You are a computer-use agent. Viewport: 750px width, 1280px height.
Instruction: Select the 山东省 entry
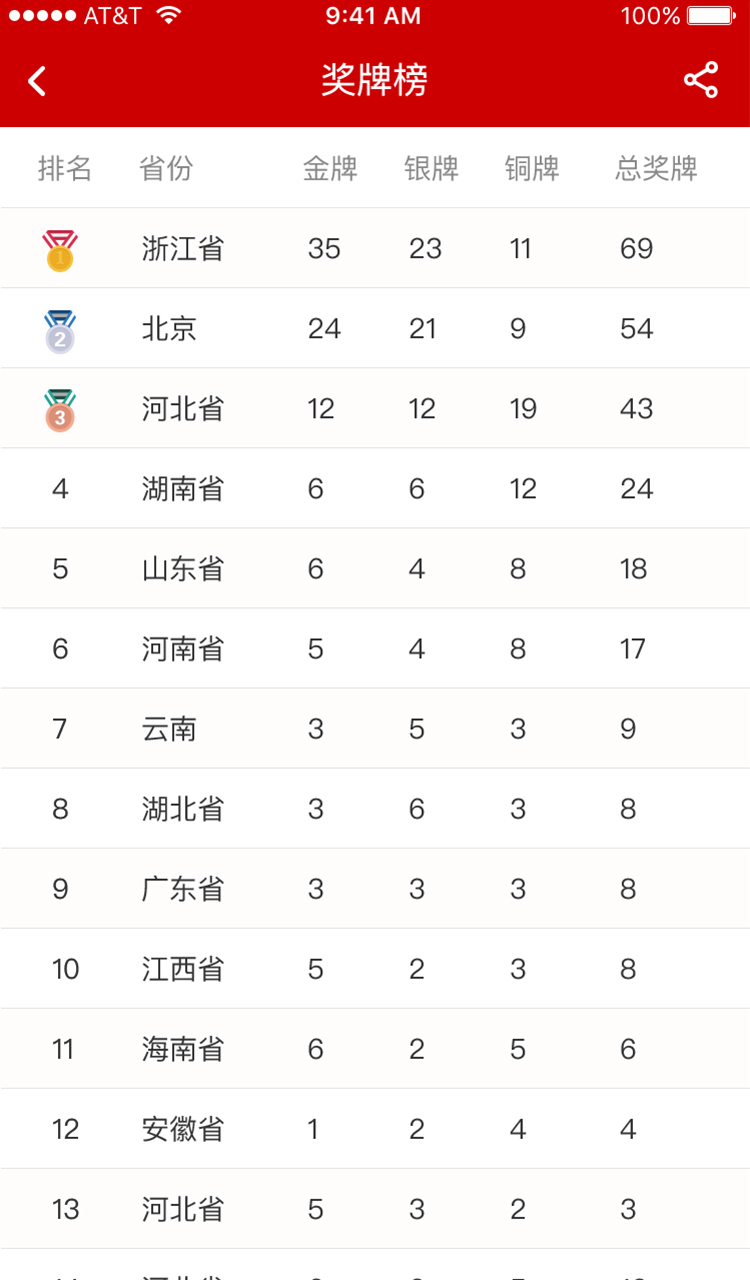click(x=375, y=568)
